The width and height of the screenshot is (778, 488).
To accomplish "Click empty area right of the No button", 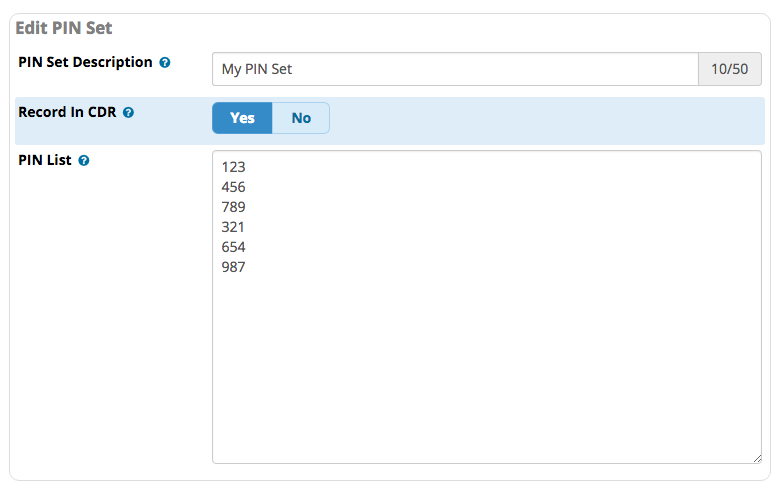I will (x=546, y=119).
